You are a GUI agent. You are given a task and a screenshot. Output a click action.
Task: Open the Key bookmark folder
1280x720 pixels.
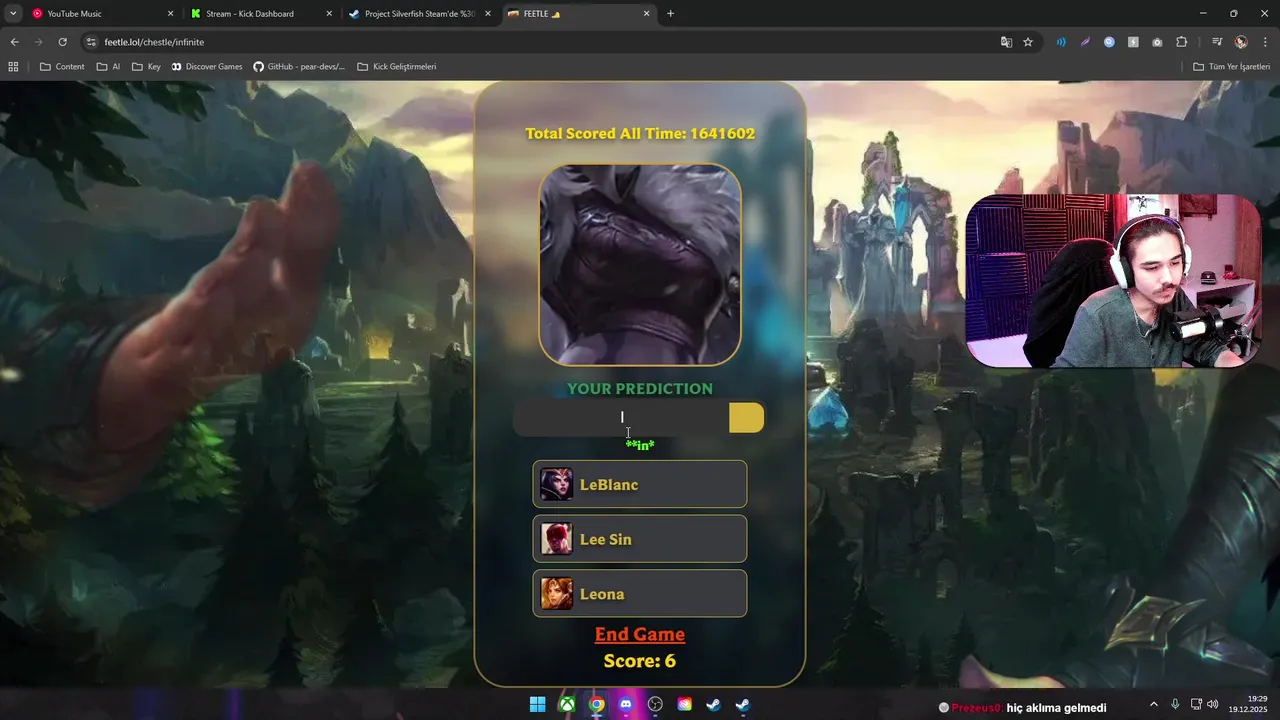146,67
